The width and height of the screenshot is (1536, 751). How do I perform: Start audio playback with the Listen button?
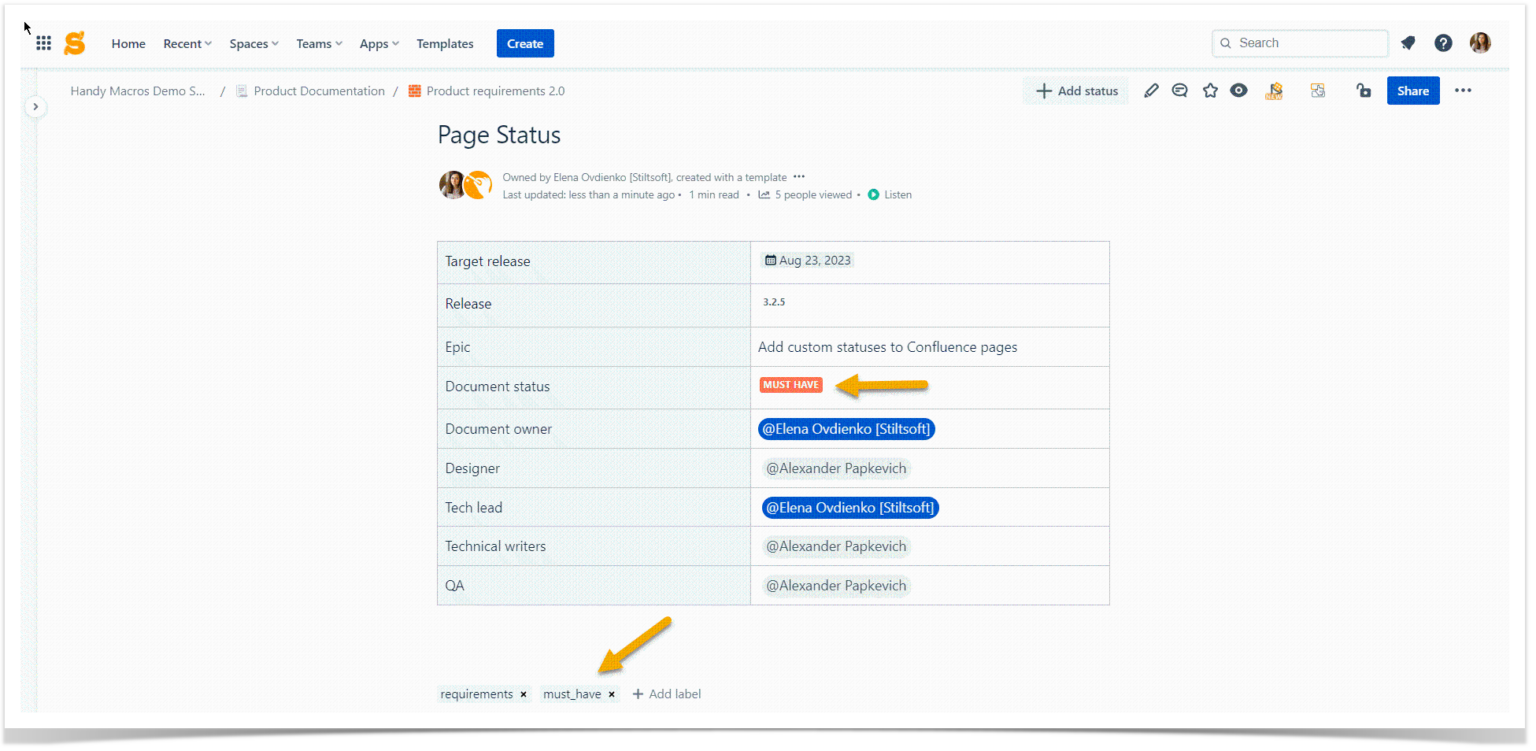click(x=888, y=194)
